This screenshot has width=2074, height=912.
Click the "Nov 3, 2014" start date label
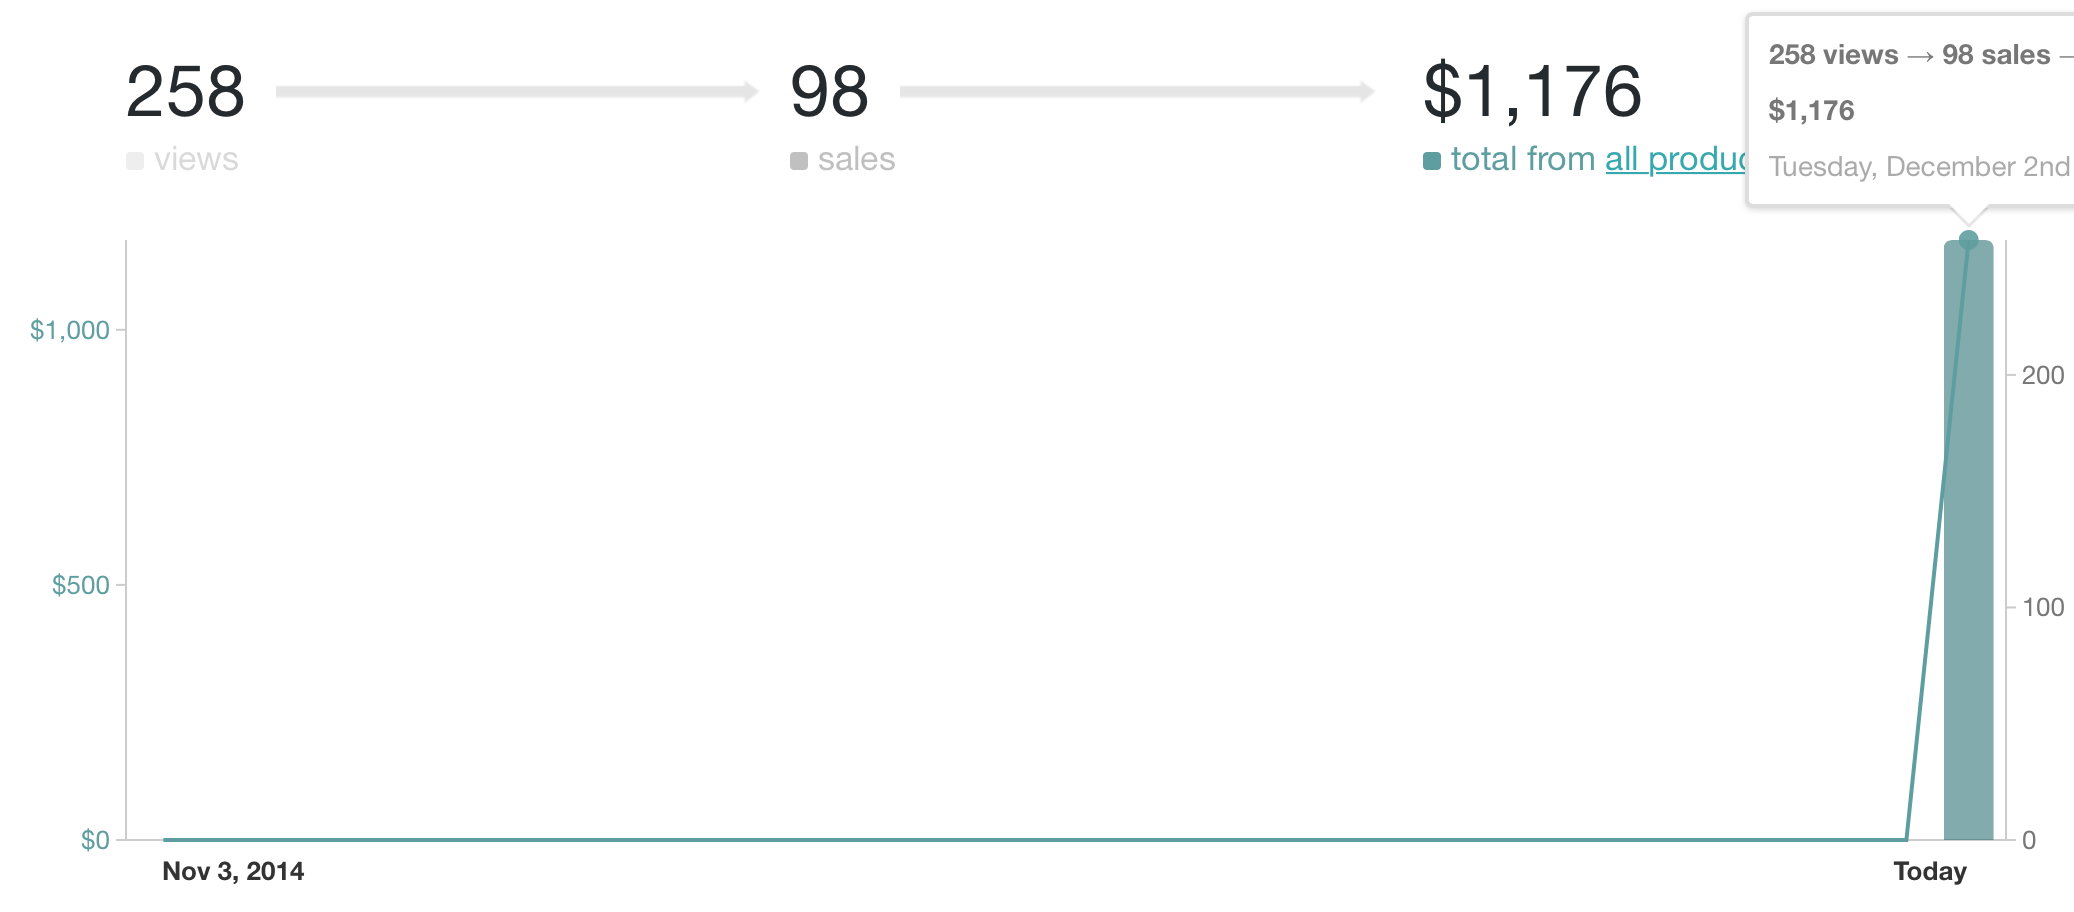[233, 871]
